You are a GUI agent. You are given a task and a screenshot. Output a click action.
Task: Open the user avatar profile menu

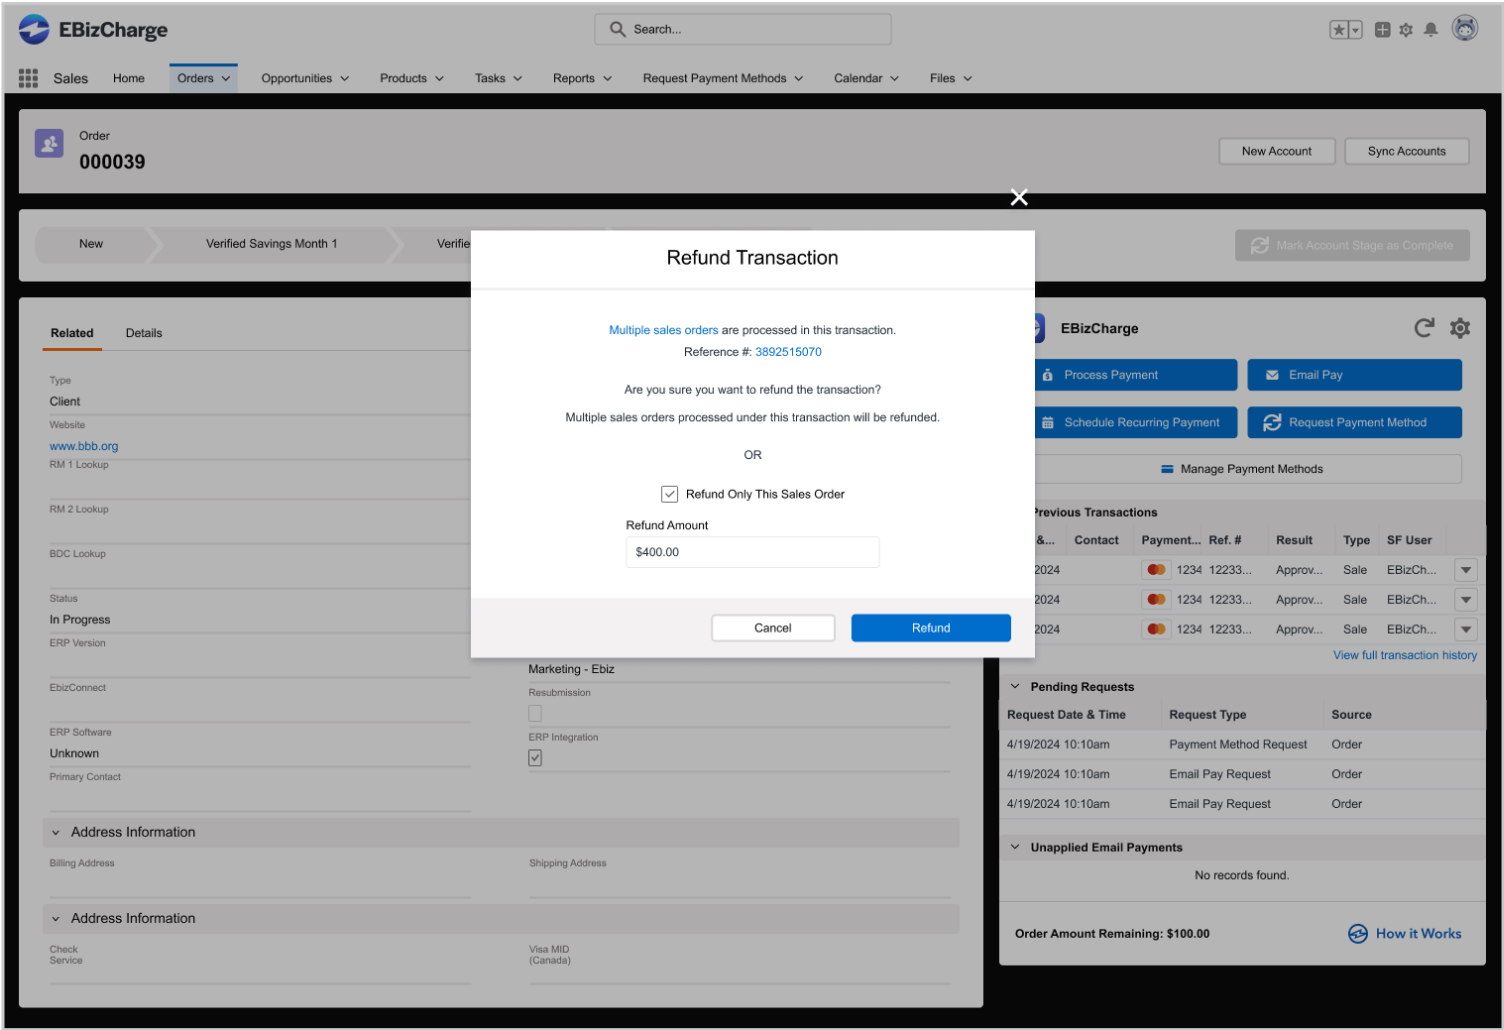1465,29
